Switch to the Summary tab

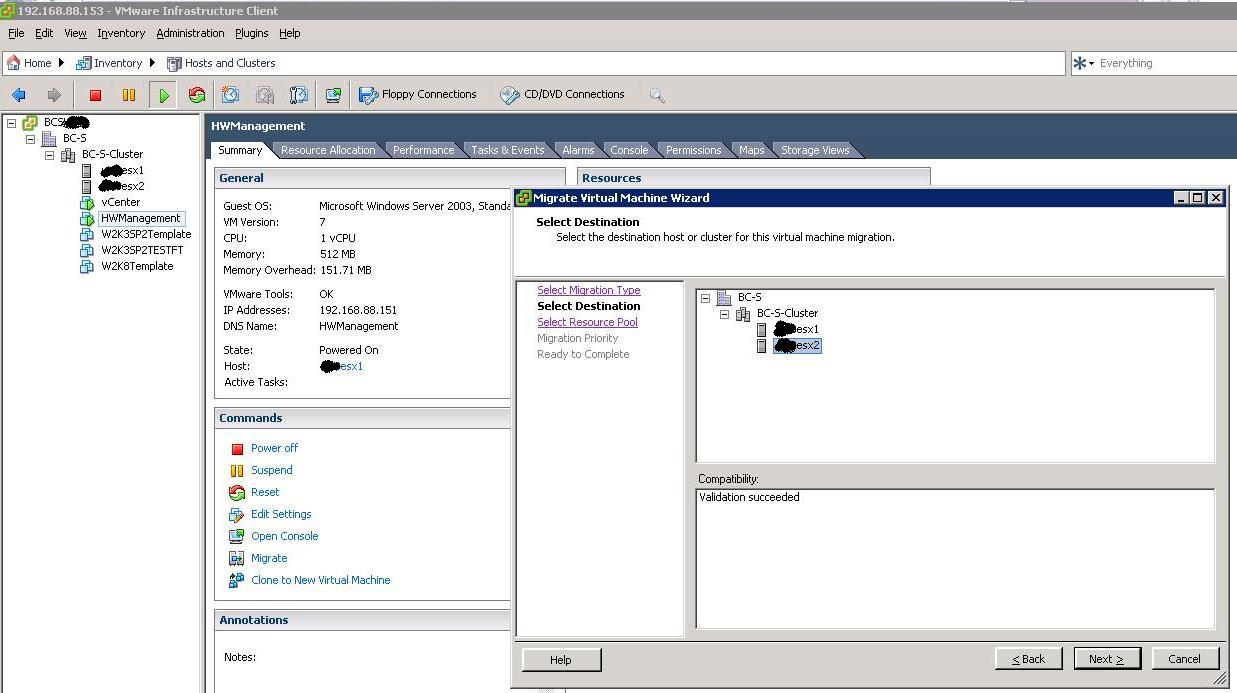tap(240, 150)
